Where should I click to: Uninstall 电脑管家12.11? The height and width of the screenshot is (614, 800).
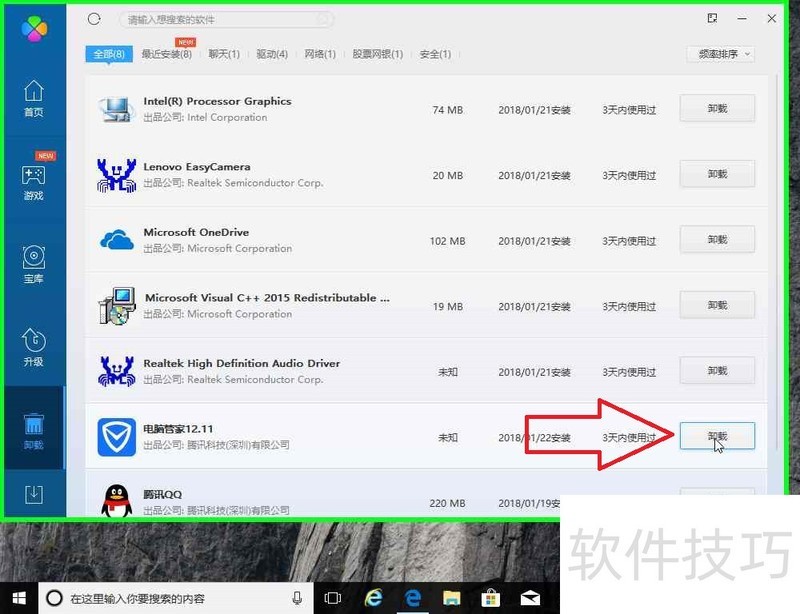pyautogui.click(x=717, y=436)
